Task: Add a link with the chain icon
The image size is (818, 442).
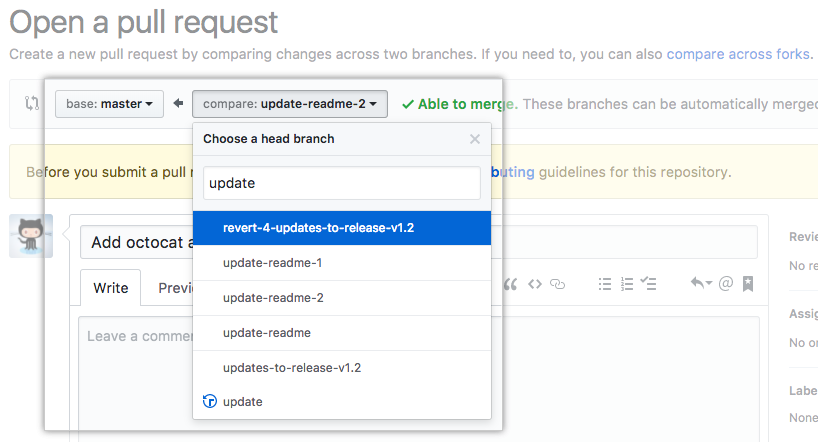Action: tap(558, 284)
